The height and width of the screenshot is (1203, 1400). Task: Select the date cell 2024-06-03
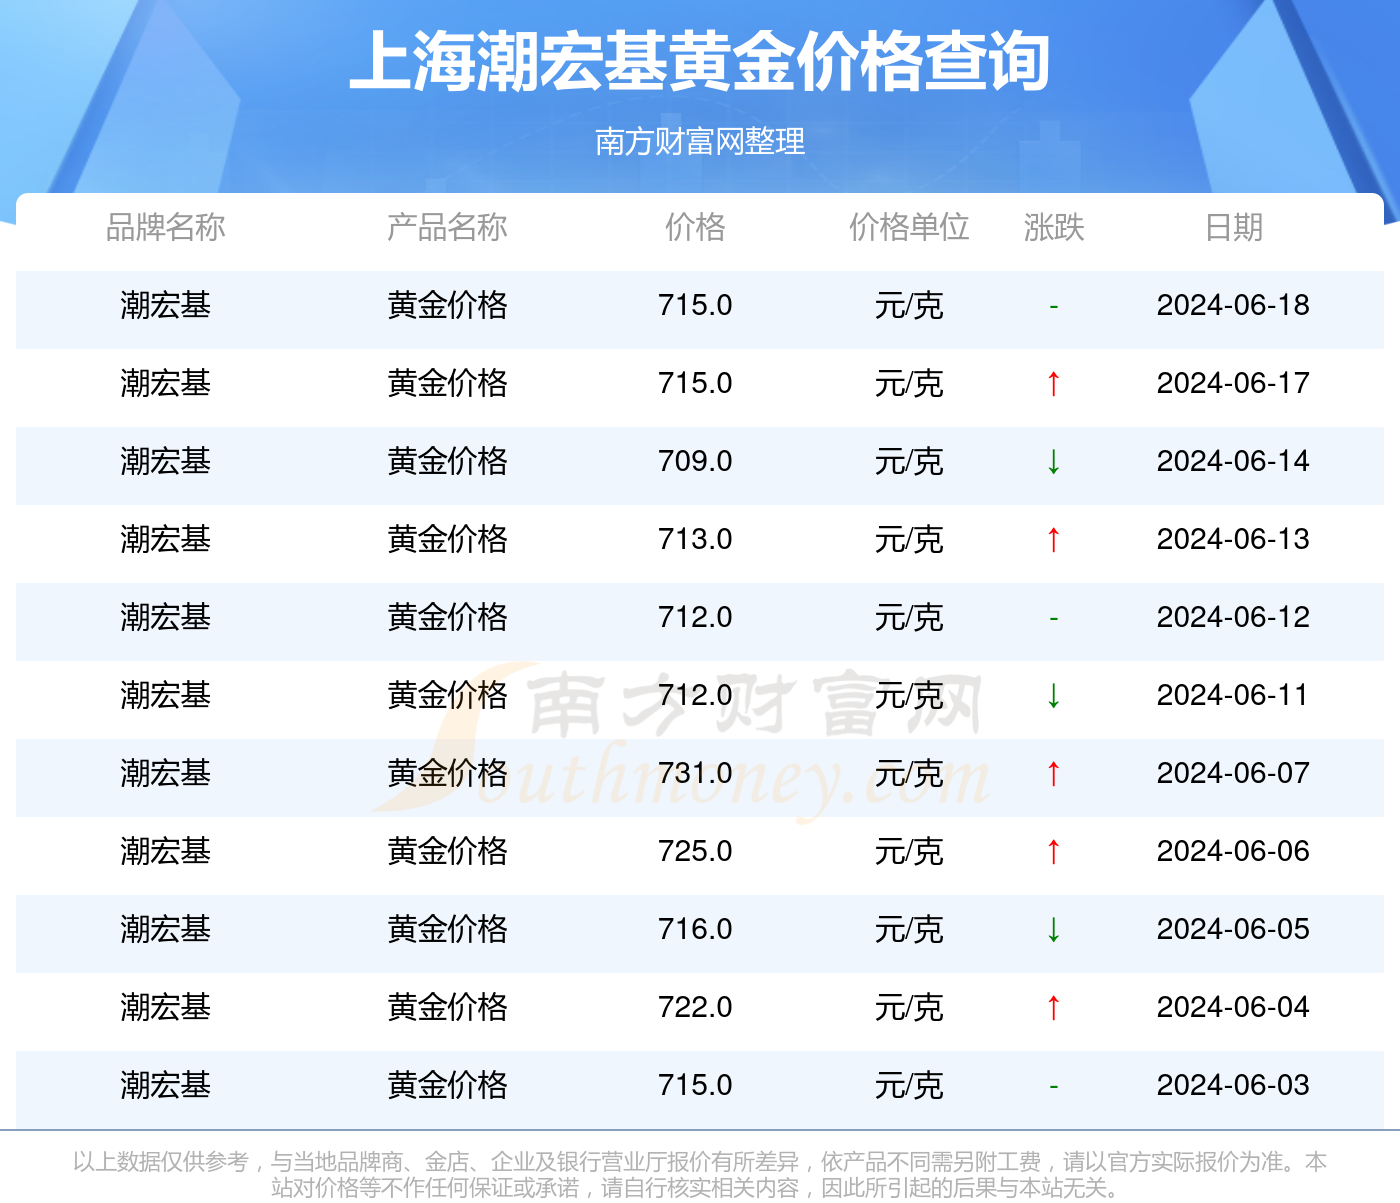coord(1233,1085)
